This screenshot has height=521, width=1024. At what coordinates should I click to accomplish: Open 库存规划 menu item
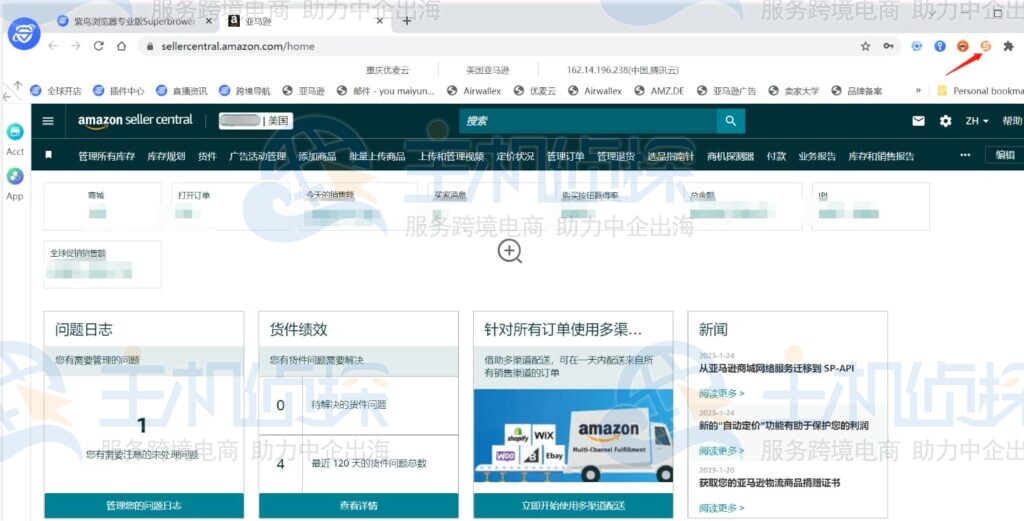(166, 156)
